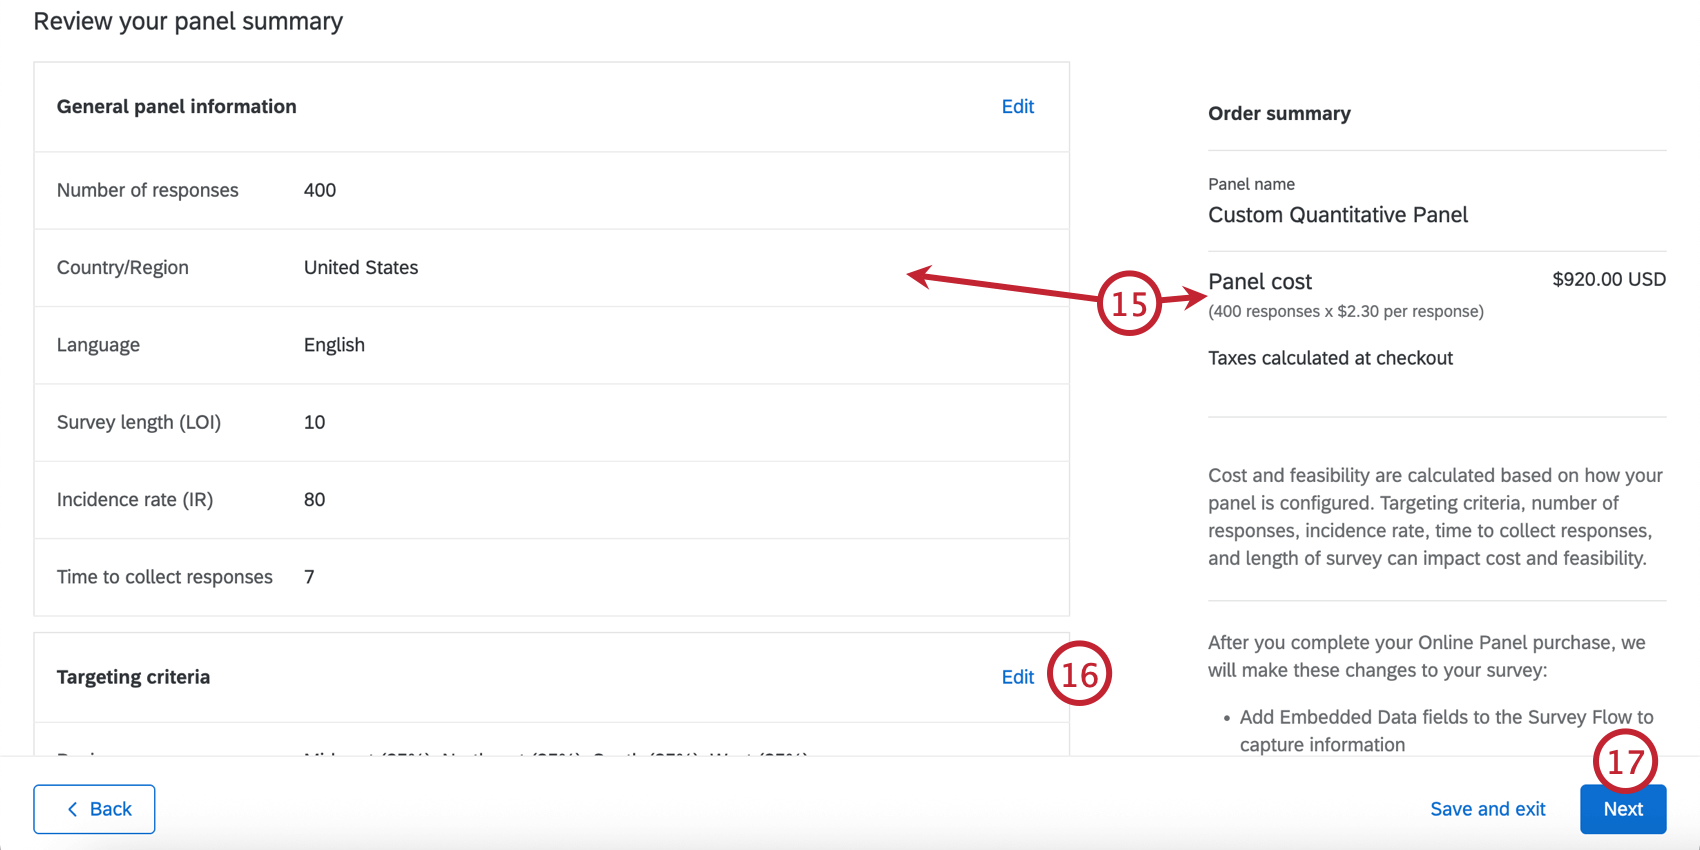Click the Back chevron arrow icon
The image size is (1700, 850).
click(x=72, y=809)
